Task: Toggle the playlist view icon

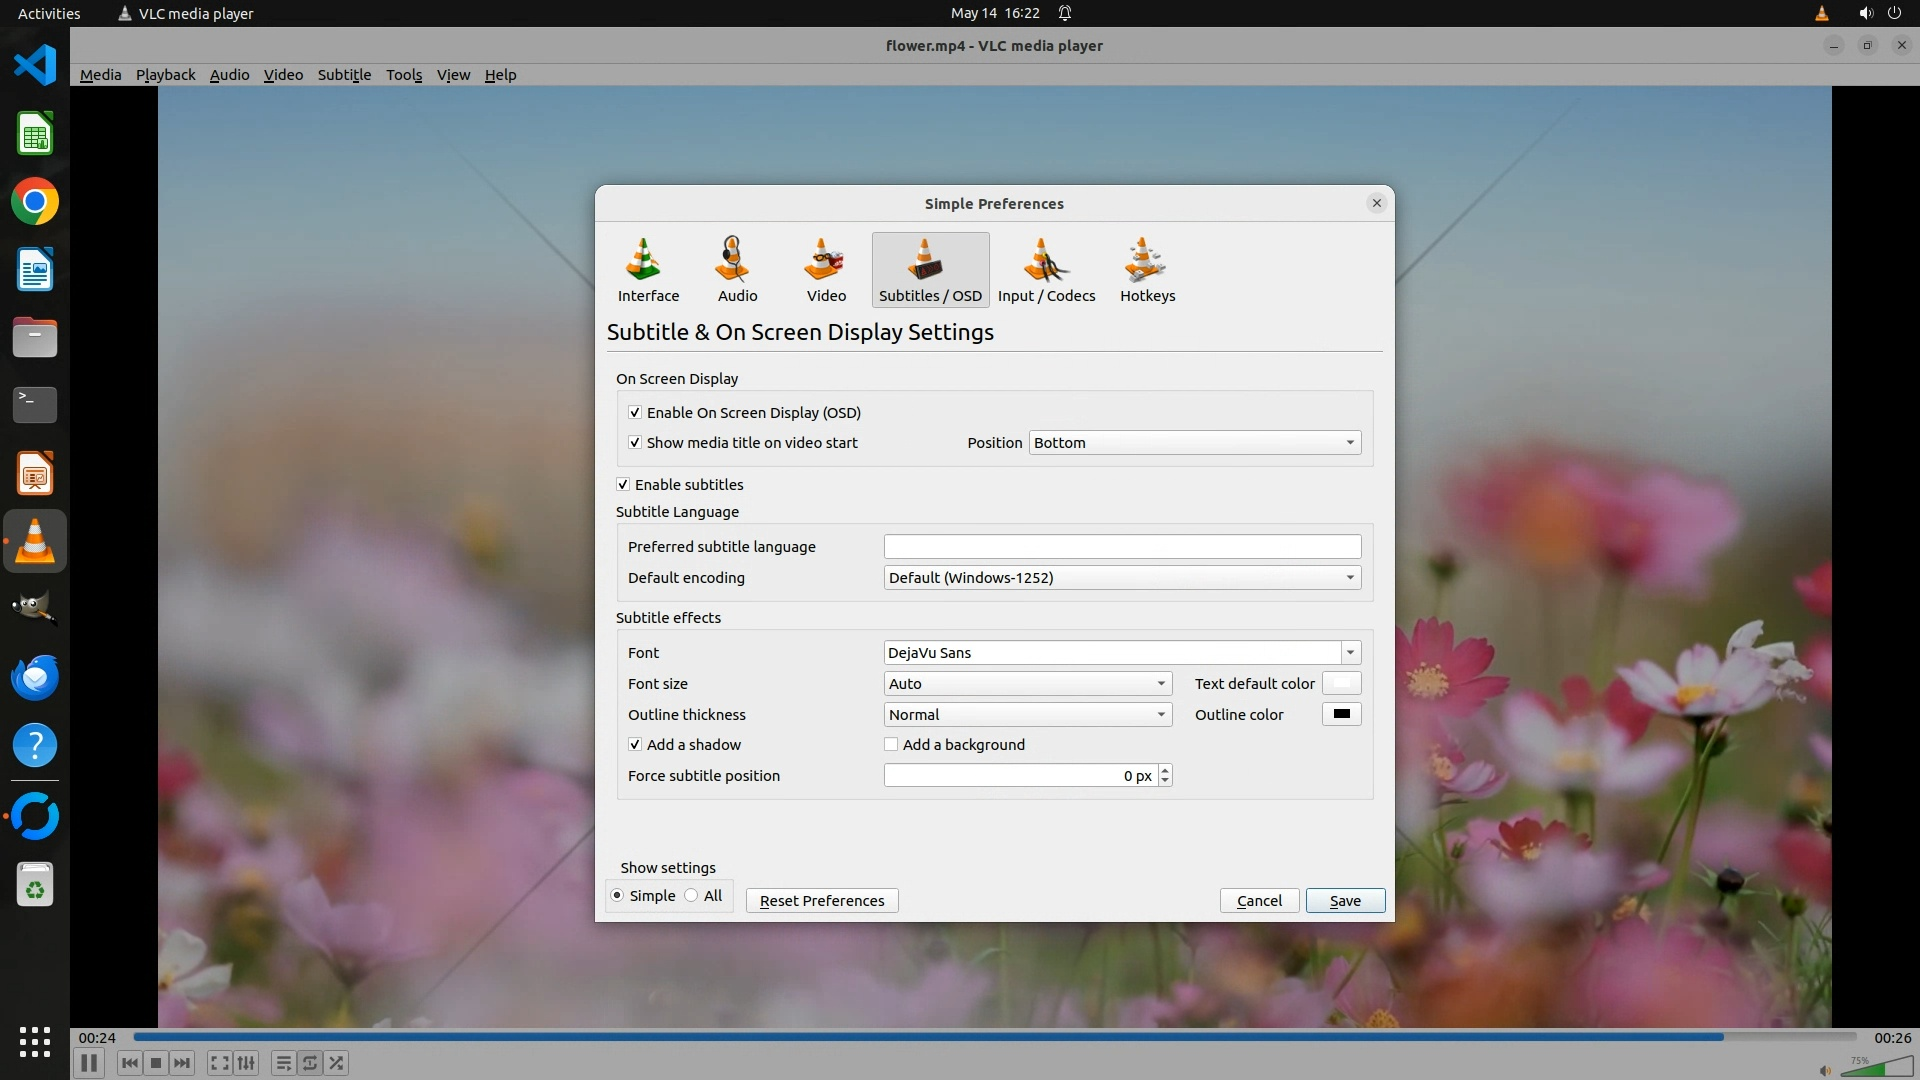Action: (x=283, y=1063)
